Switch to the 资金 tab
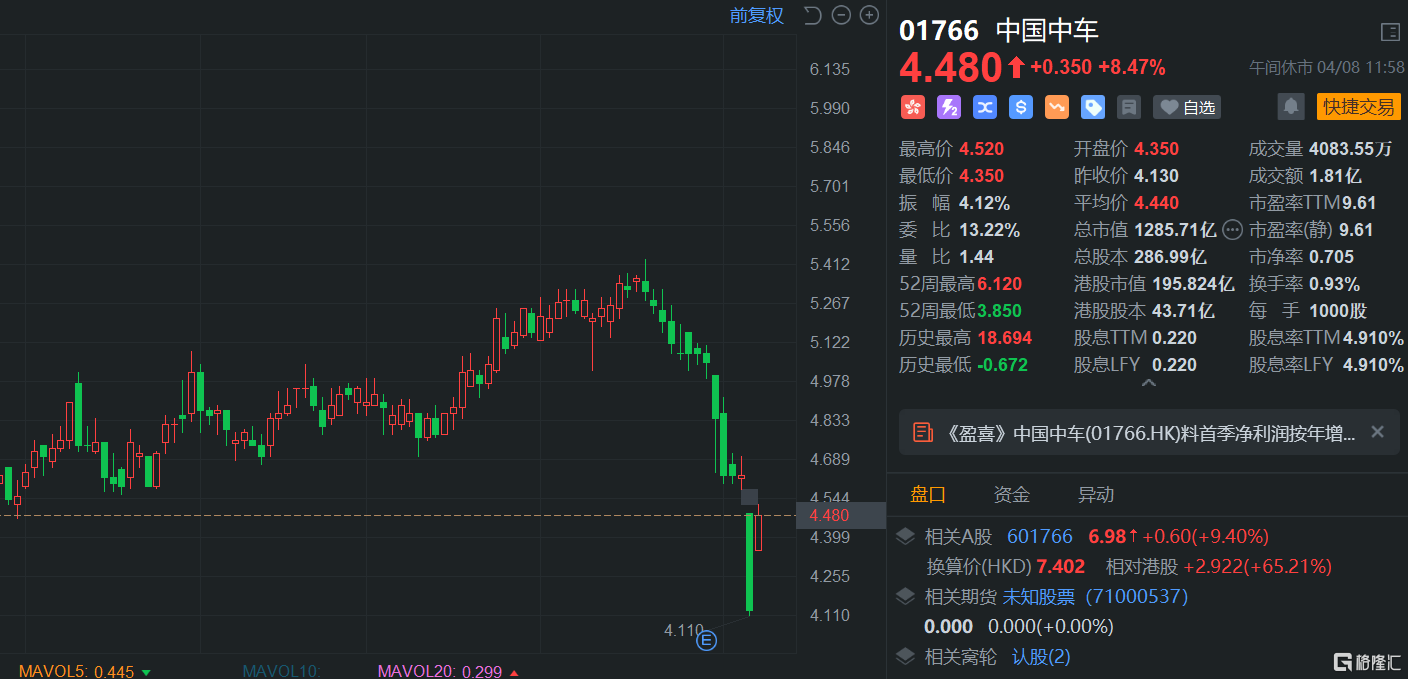1408x679 pixels. (1011, 494)
